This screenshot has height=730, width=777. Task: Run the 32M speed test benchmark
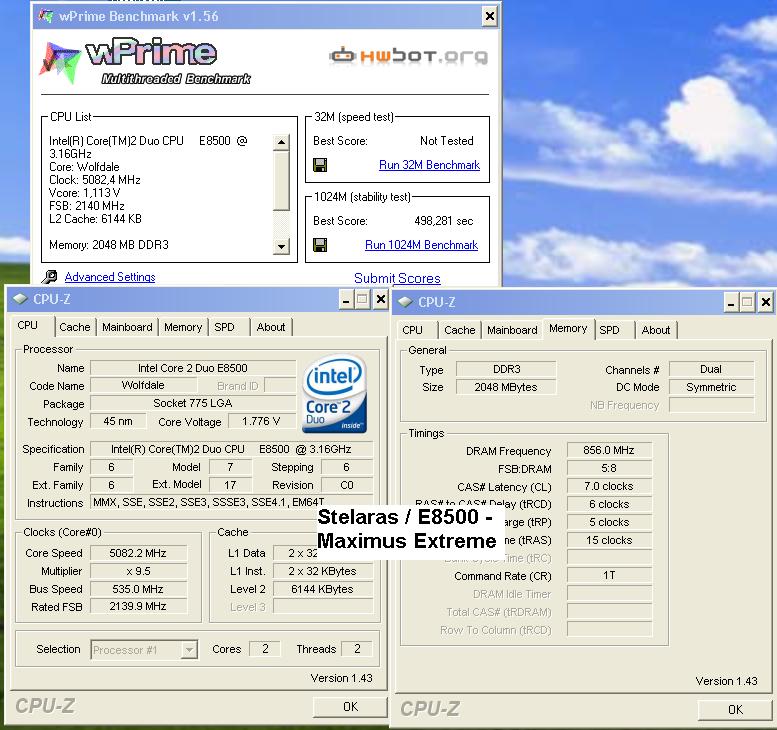(x=429, y=165)
